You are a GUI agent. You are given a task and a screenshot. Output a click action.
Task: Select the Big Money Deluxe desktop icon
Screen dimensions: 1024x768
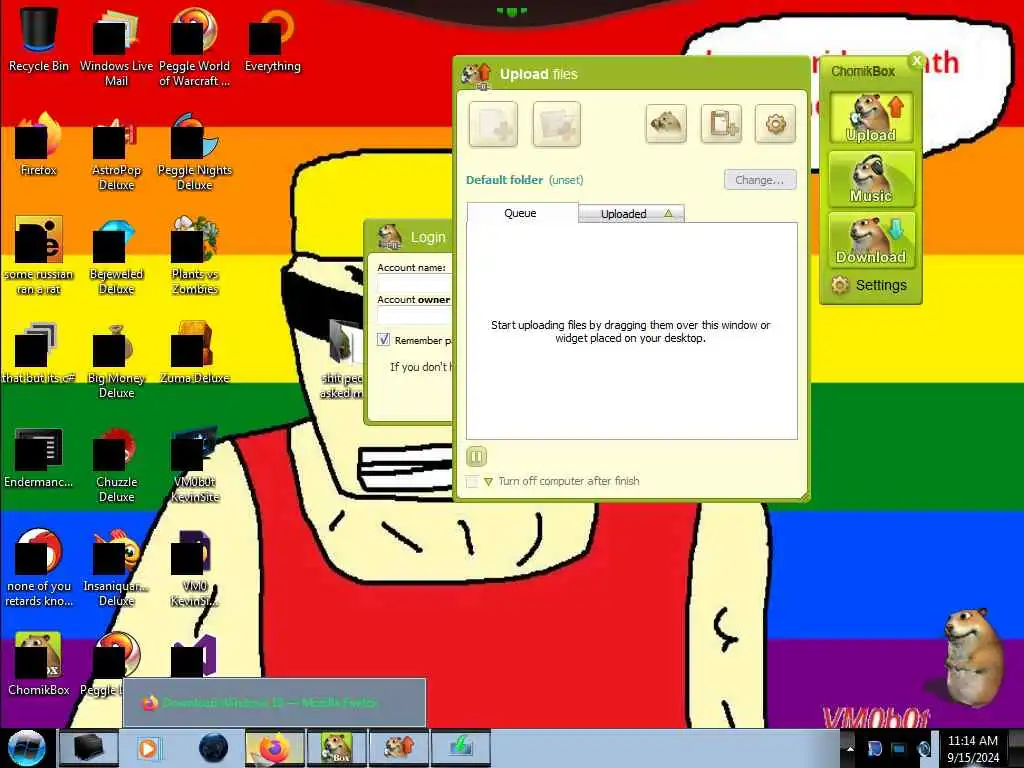coord(116,359)
